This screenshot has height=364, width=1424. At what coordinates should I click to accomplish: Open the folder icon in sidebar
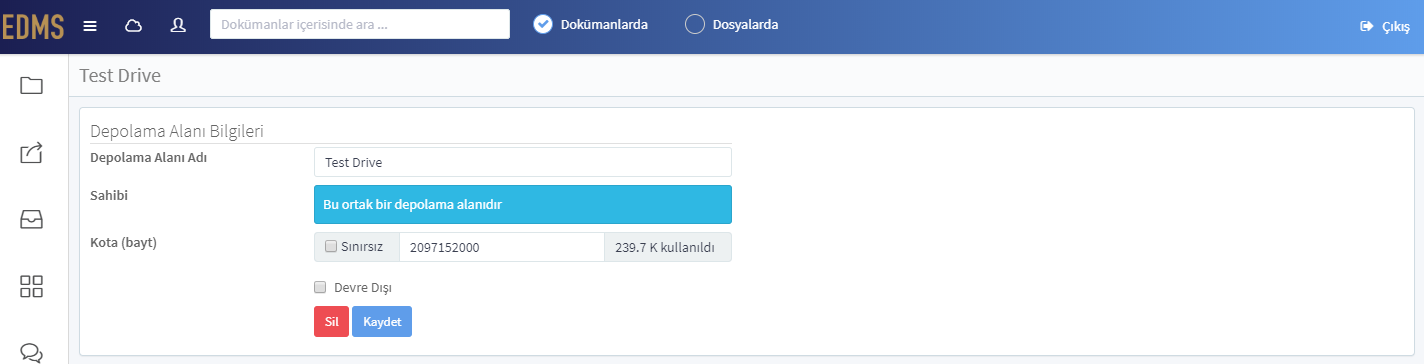click(32, 85)
